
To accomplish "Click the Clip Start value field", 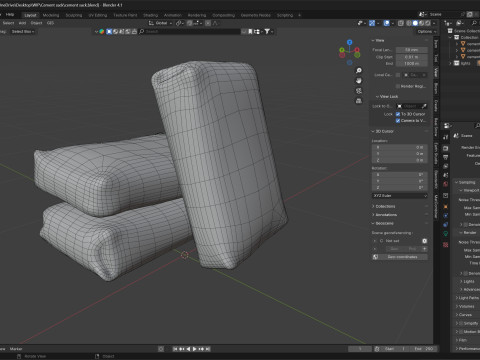I will point(412,57).
